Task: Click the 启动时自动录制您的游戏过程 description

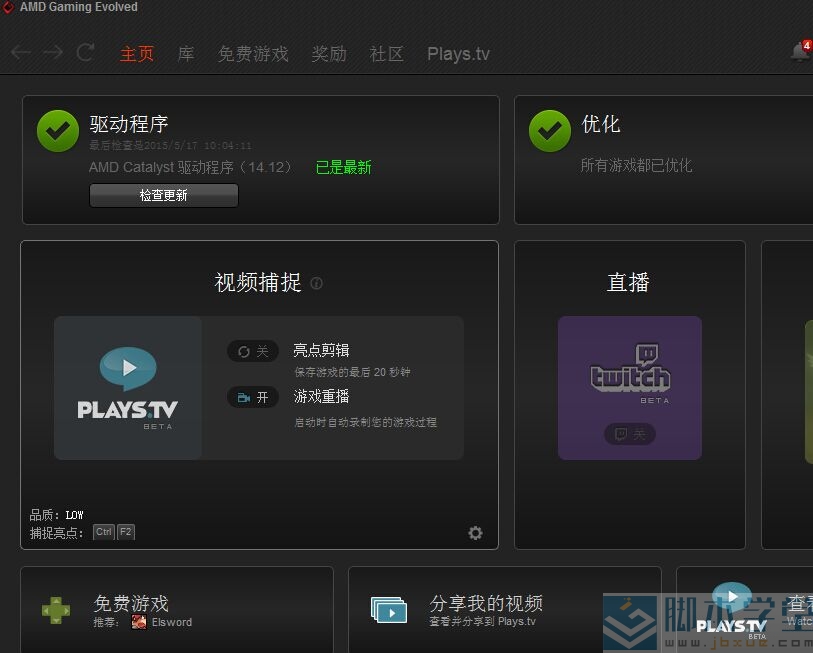Action: click(366, 422)
